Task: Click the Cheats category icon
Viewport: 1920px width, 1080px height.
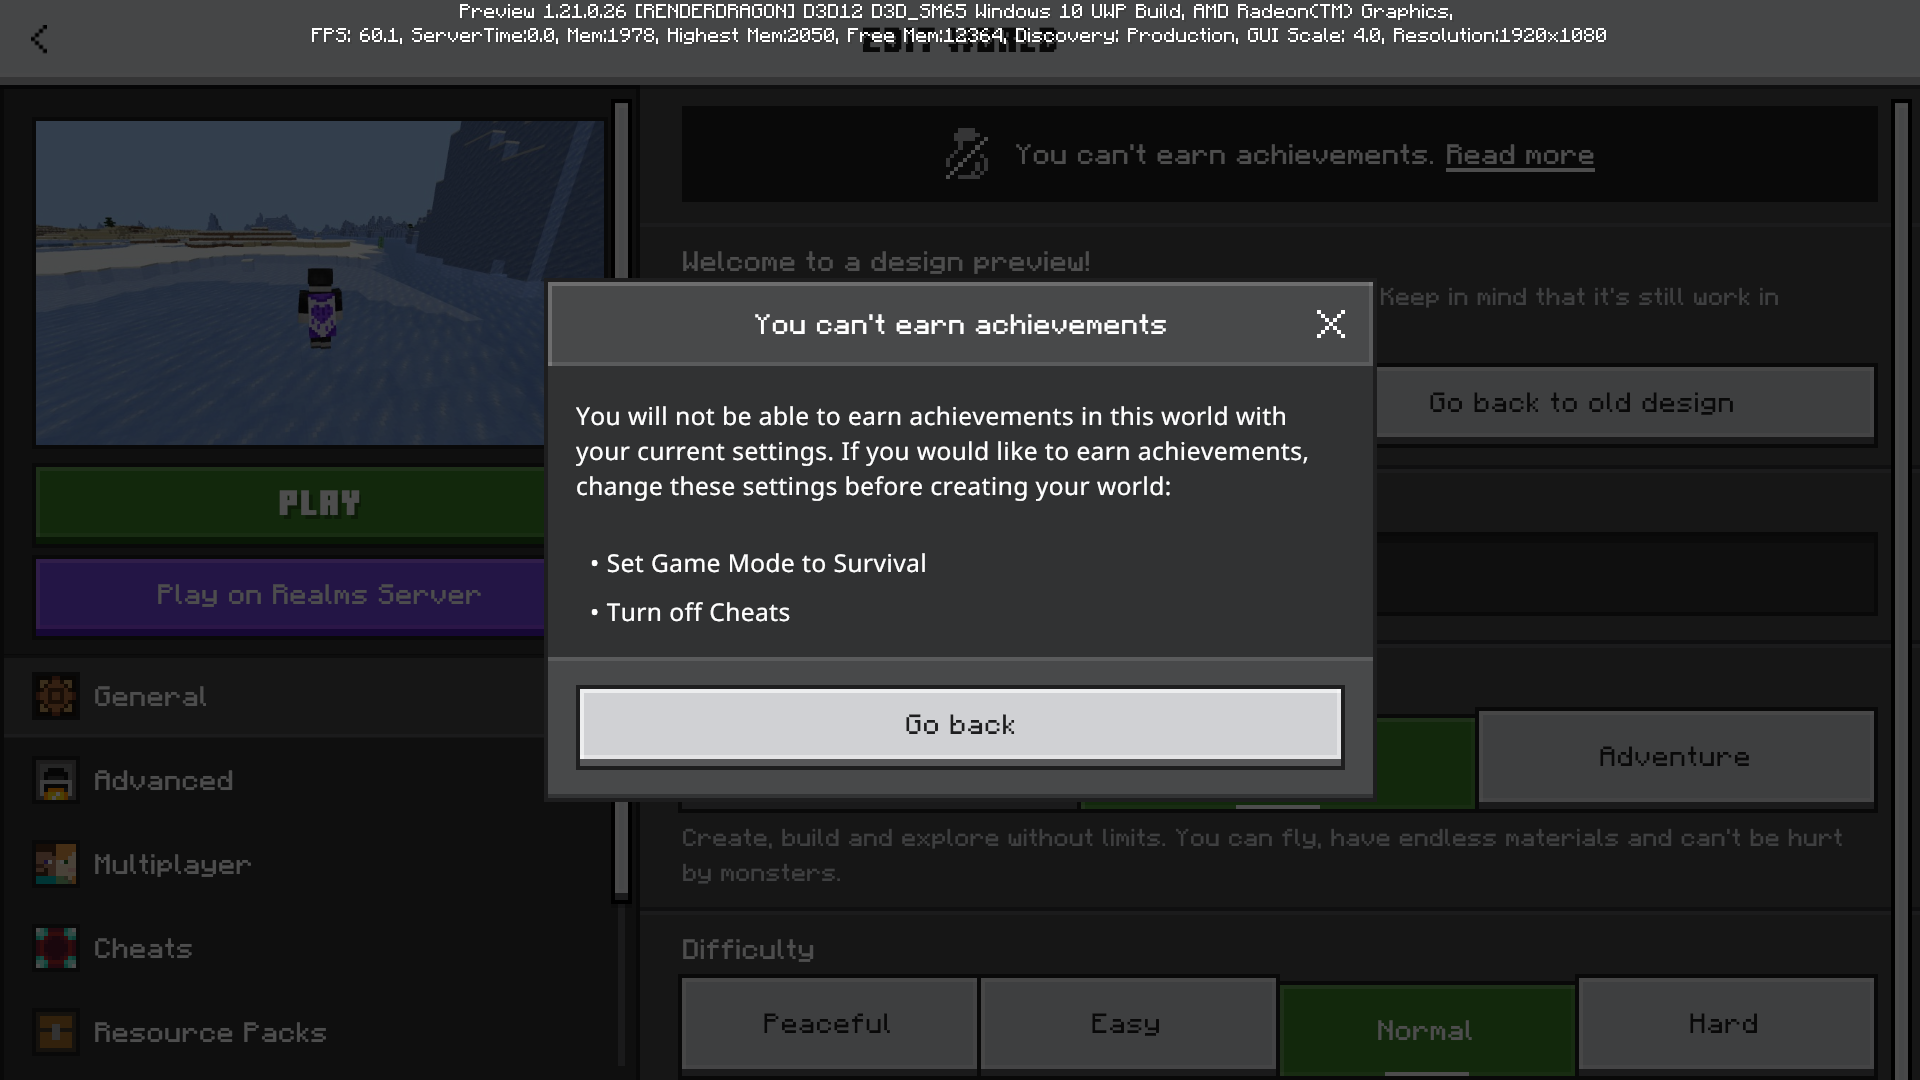Action: [x=56, y=949]
